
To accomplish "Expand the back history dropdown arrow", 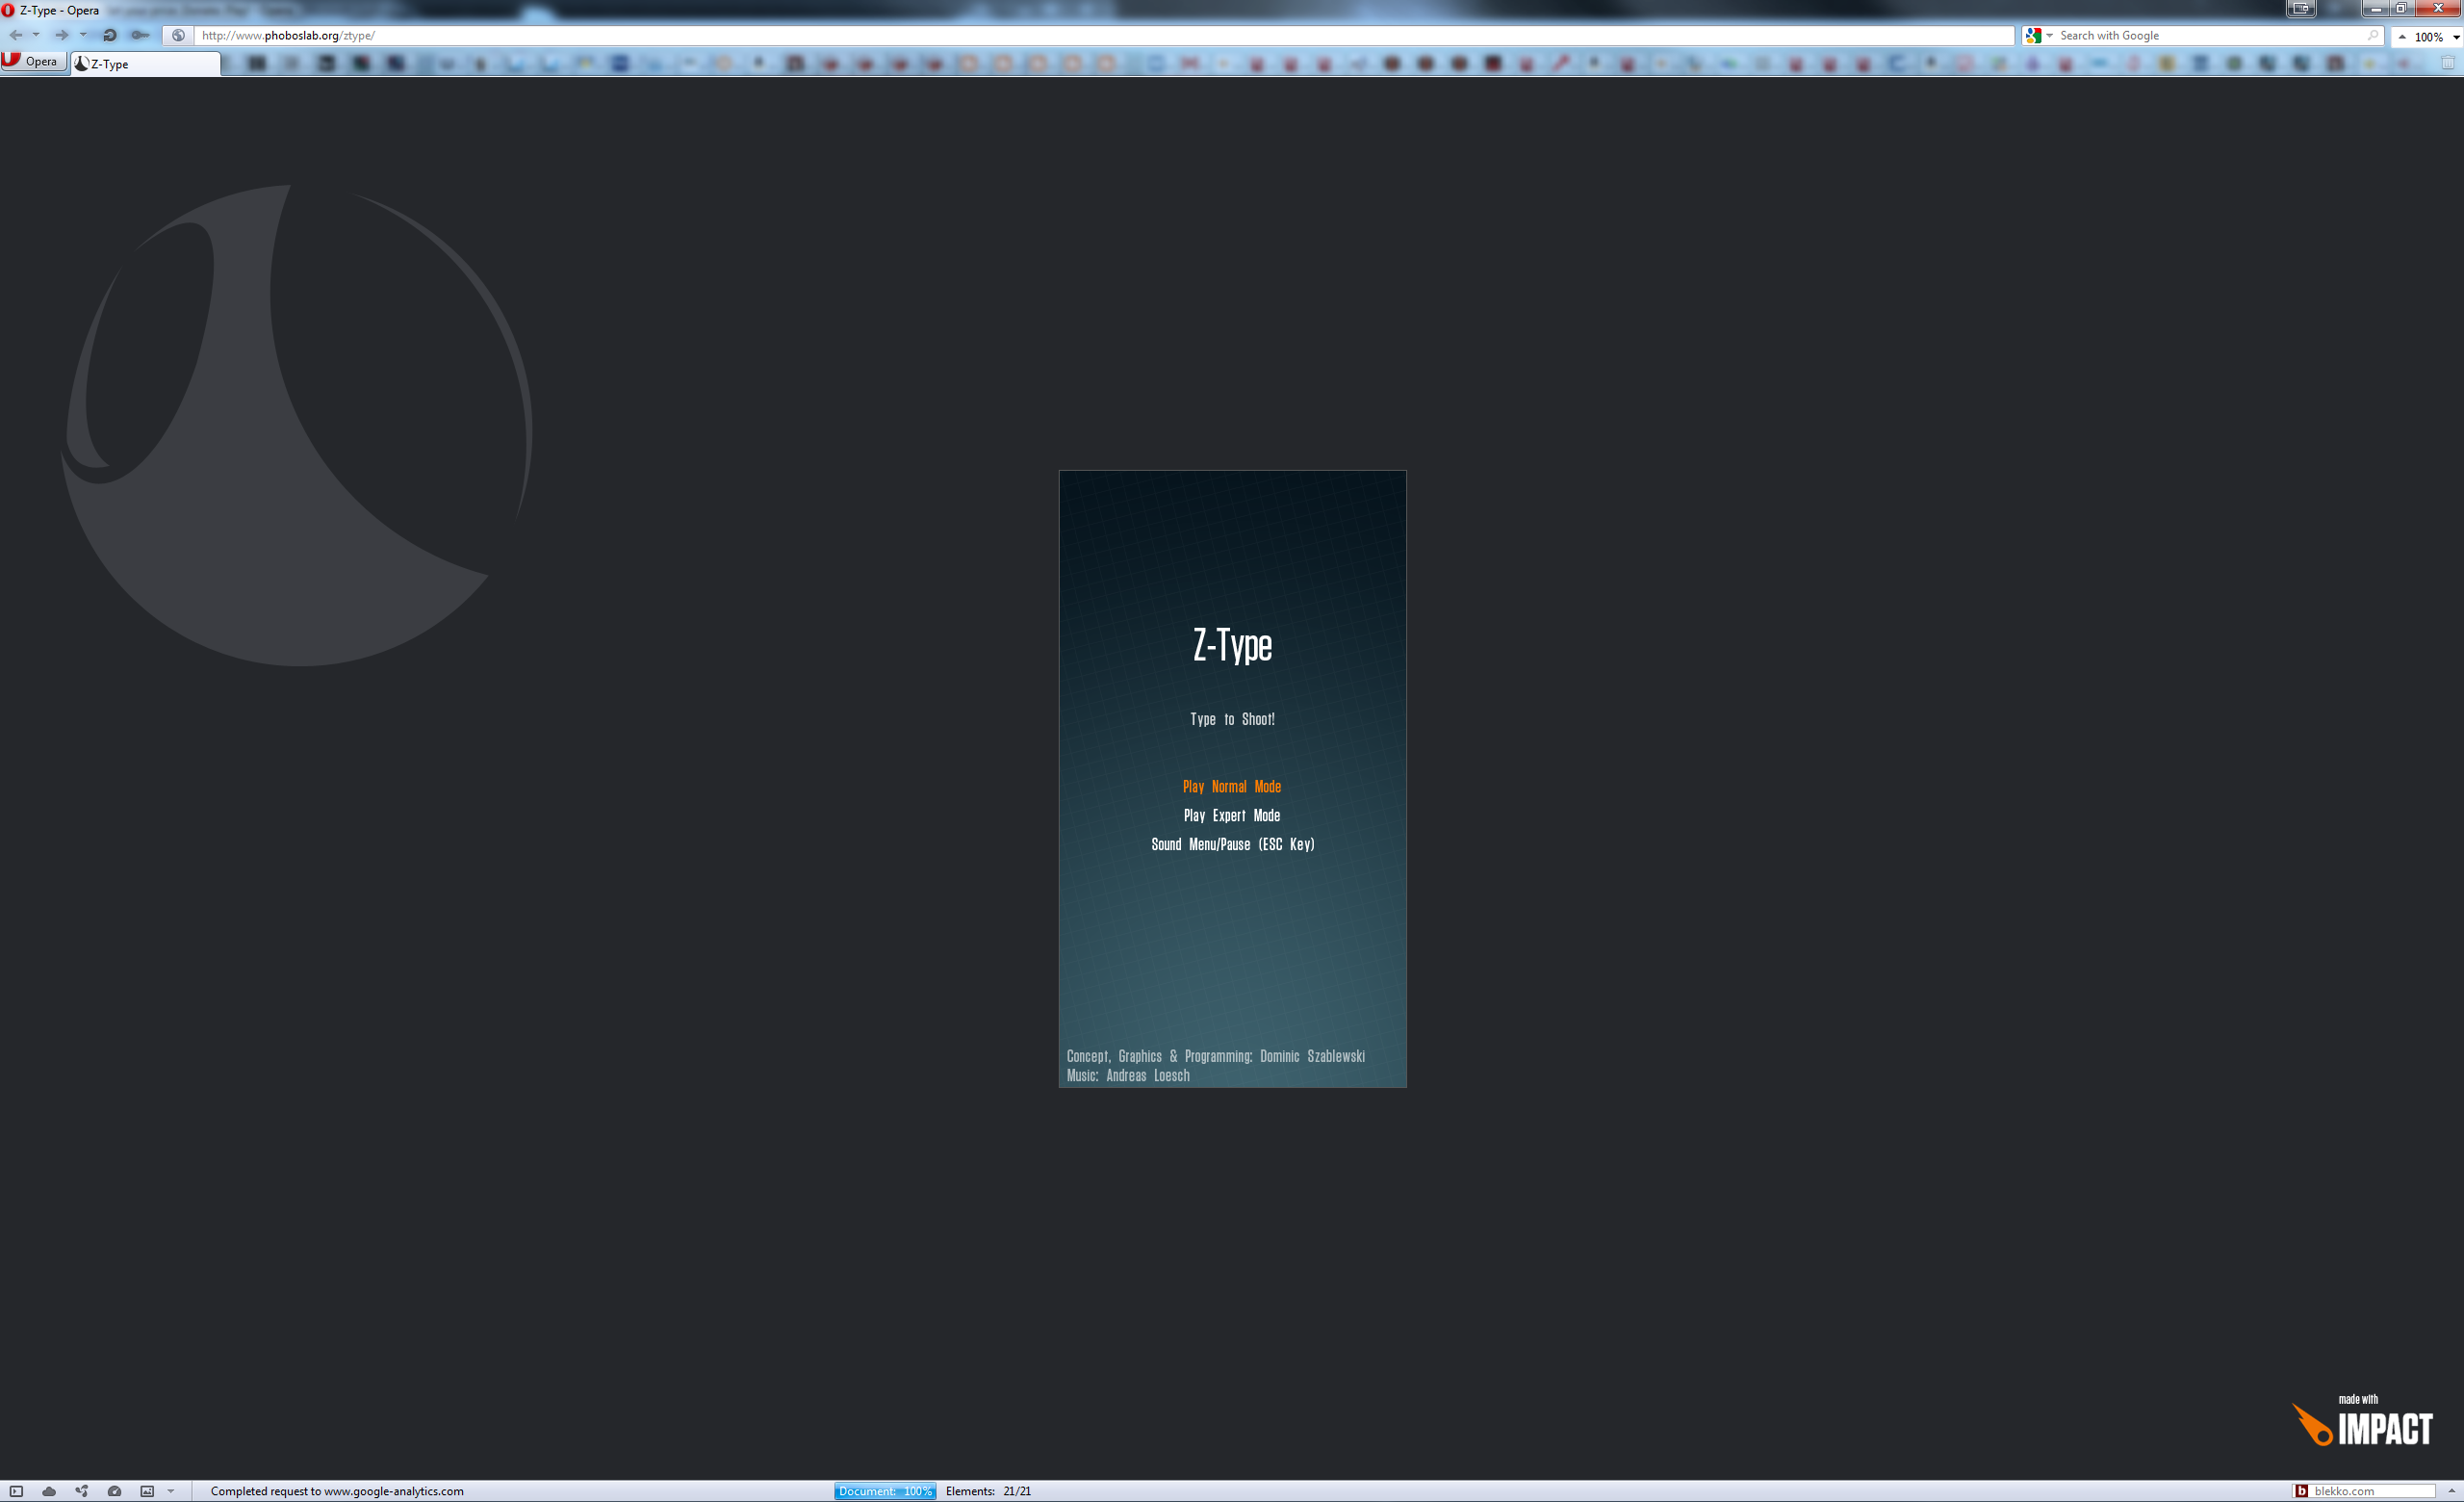I will click(x=36, y=35).
